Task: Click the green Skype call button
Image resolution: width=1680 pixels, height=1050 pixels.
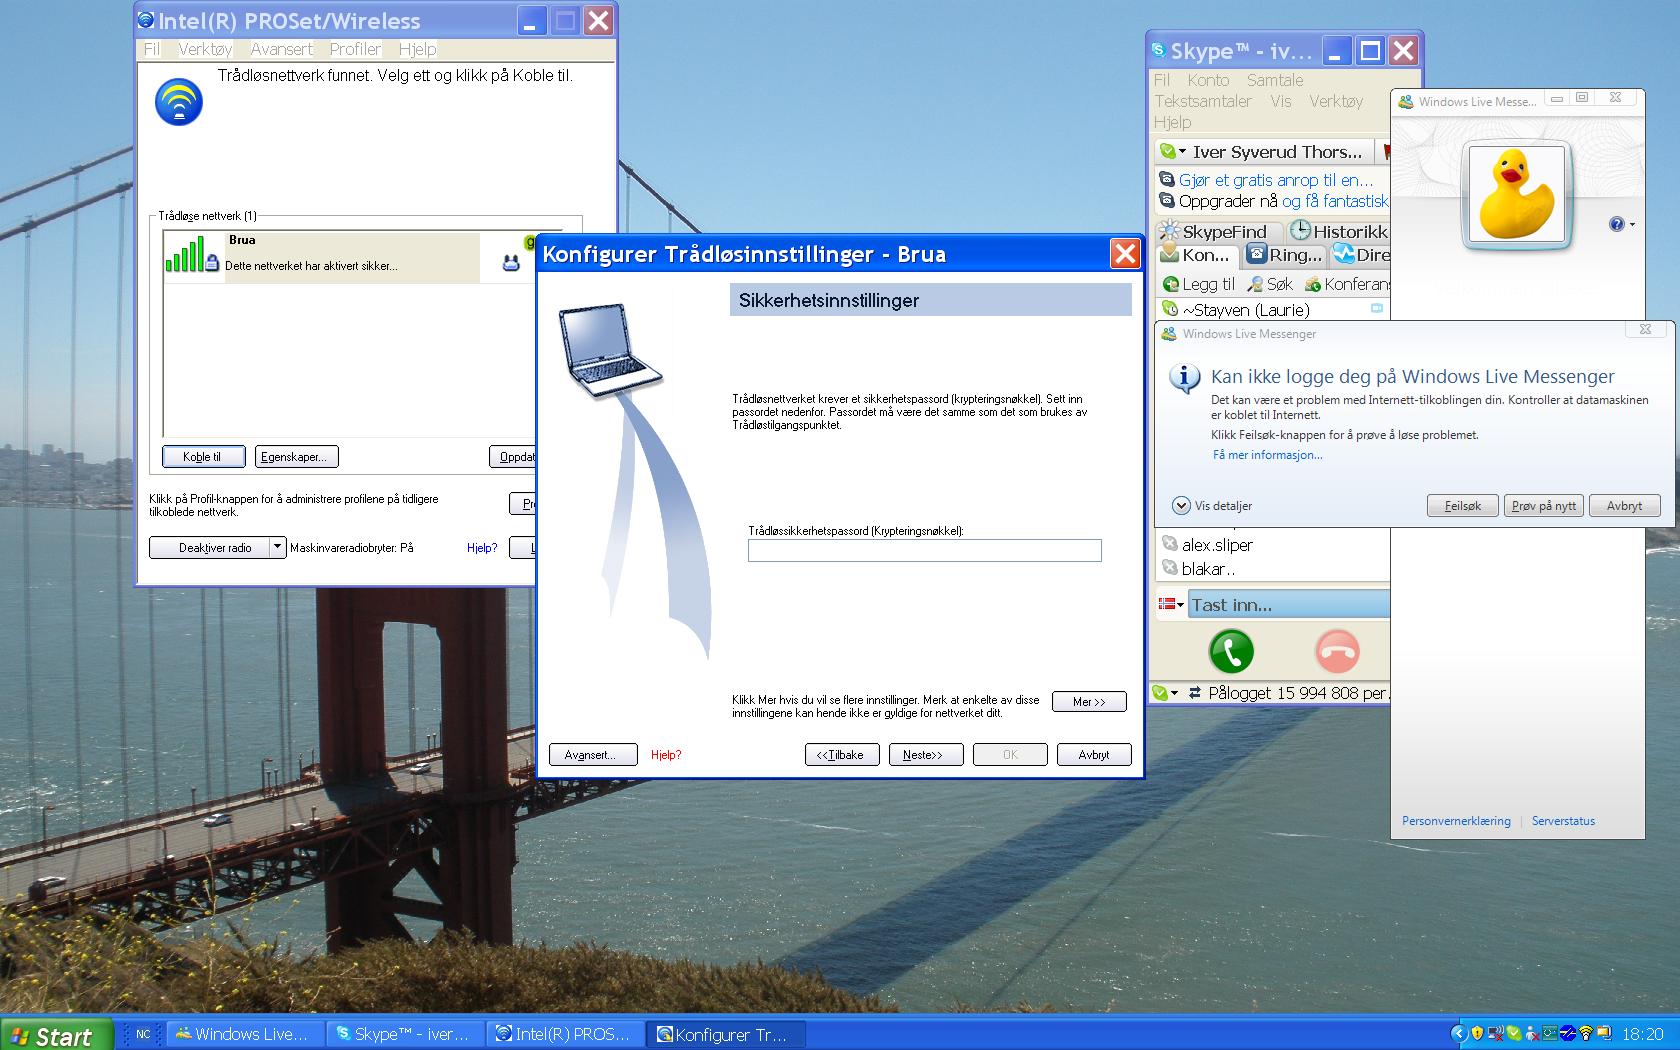Action: point(1231,651)
